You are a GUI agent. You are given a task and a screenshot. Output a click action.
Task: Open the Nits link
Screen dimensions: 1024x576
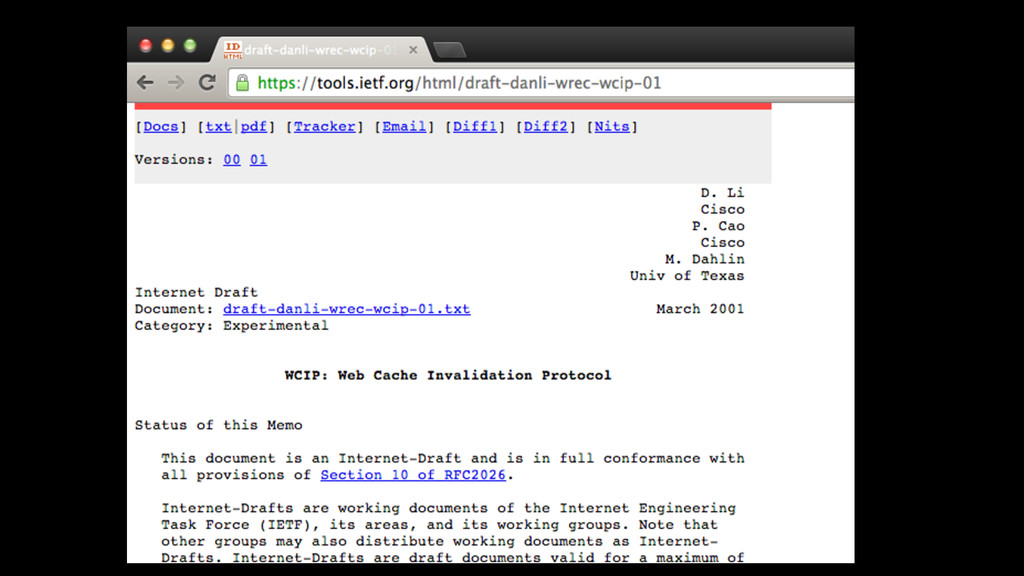[612, 127]
